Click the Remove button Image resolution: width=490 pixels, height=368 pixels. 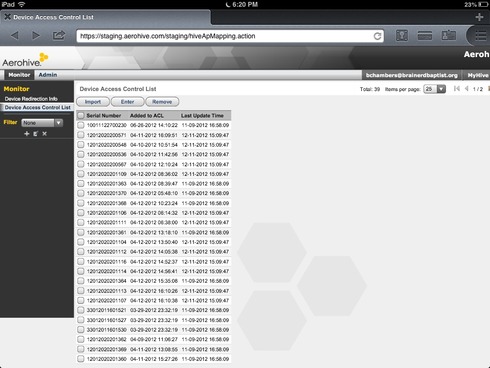162,102
